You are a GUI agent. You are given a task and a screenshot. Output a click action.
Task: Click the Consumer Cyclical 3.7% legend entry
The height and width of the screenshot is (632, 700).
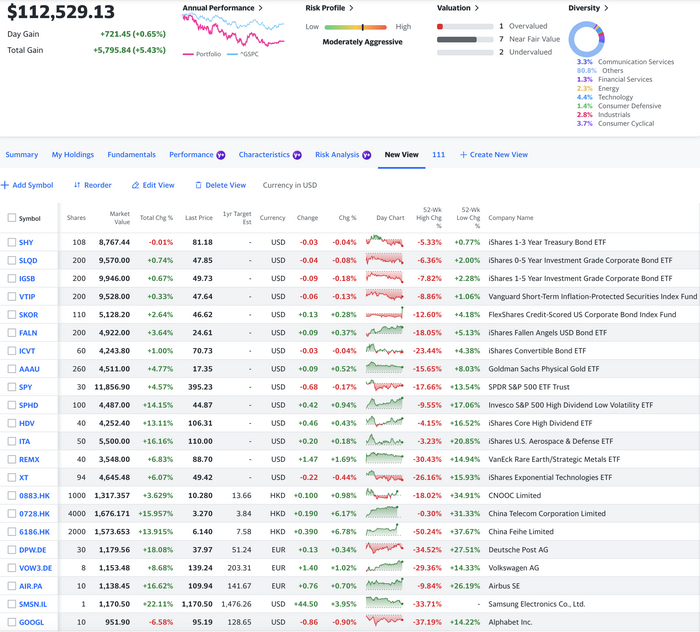pyautogui.click(x=615, y=123)
